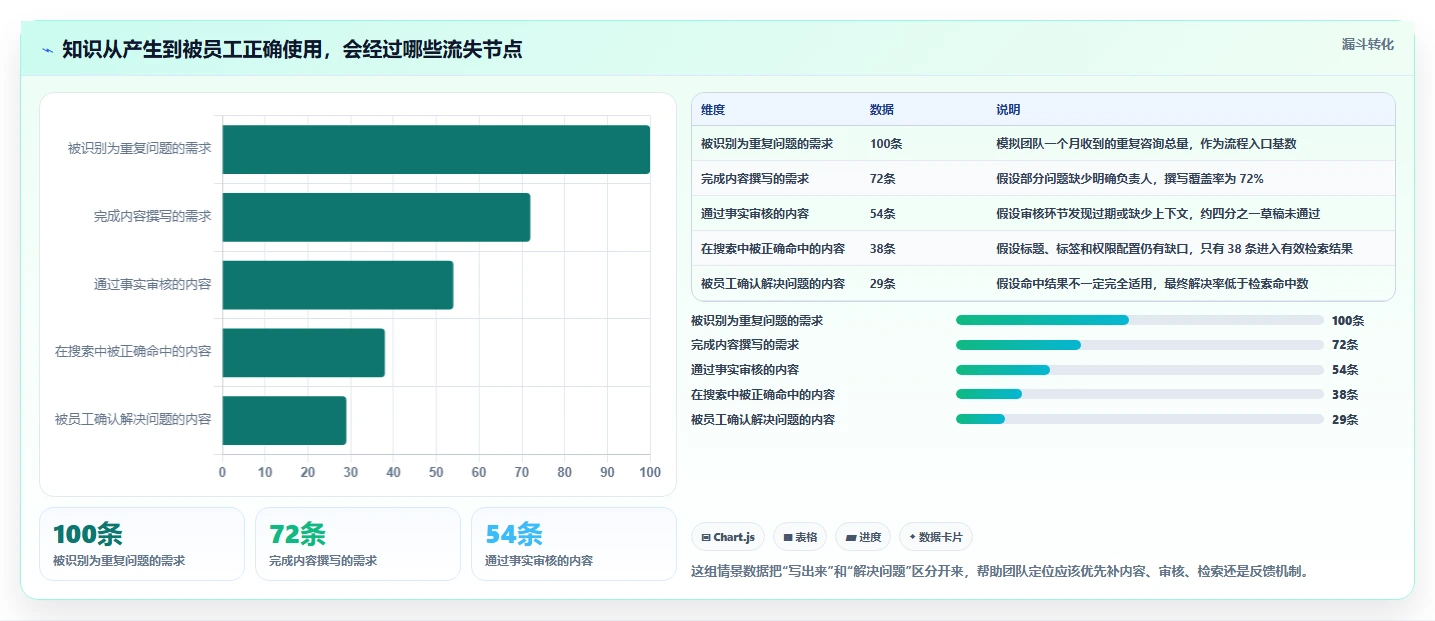Image resolution: width=1435 pixels, height=621 pixels.
Task: Click the x-axis tick label 50
Action: (436, 472)
